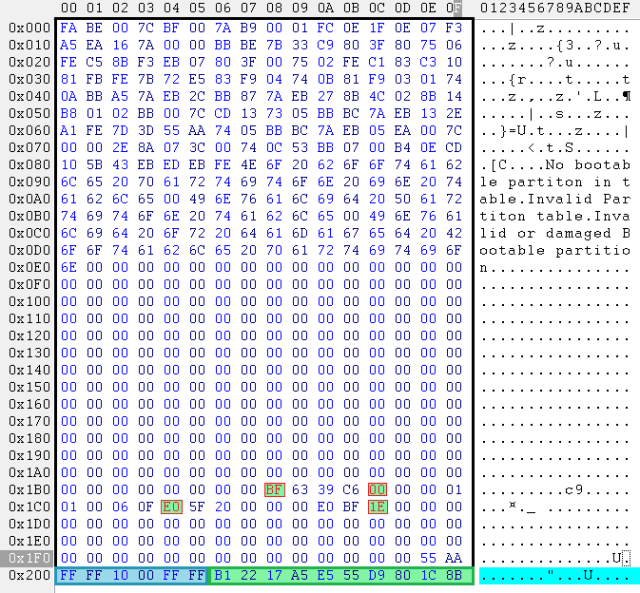Select the 0A column header

[x=325, y=8]
